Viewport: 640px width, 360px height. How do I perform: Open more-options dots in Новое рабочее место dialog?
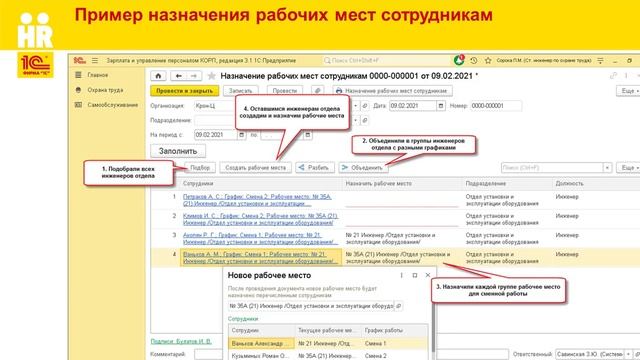(402, 276)
